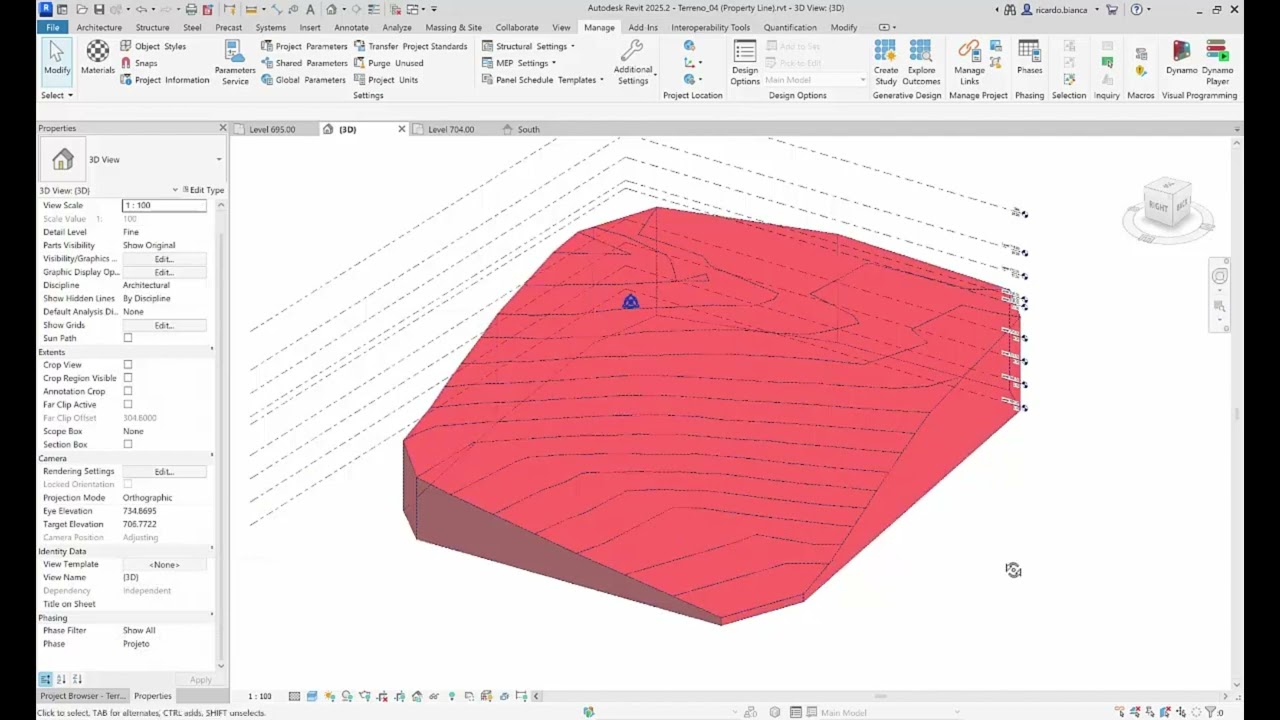Click the view scale 1:100 in view control bar
This screenshot has height=720, width=1280.
click(259, 696)
